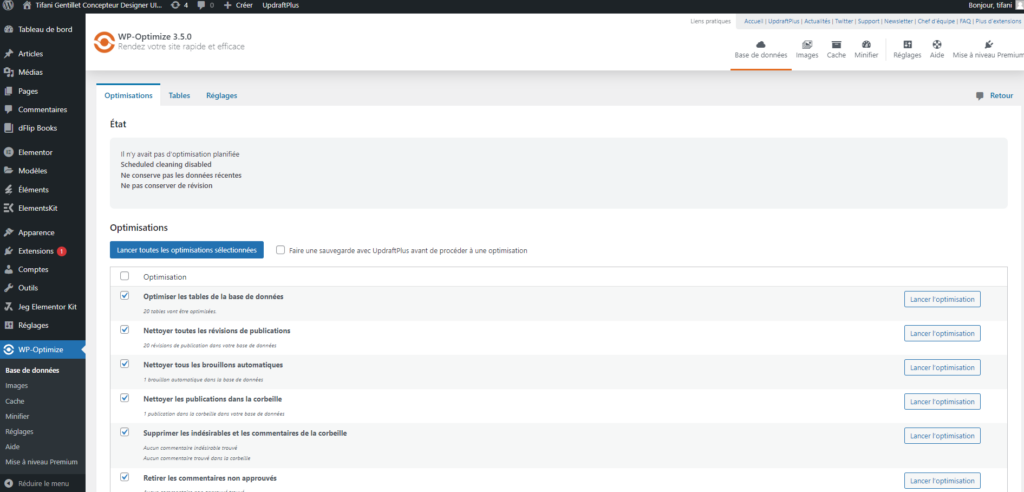This screenshot has height=492, width=1024.
Task: Switch to the Réglages tab
Action: pyautogui.click(x=221, y=95)
